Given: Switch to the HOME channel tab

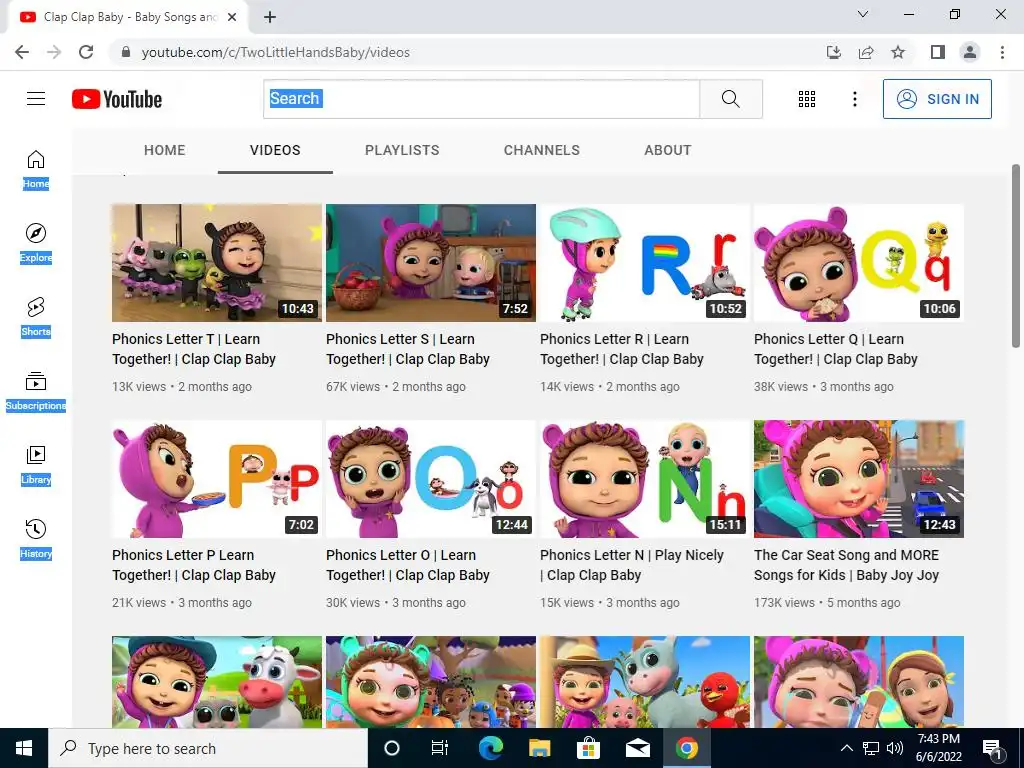Looking at the screenshot, I should tap(165, 150).
